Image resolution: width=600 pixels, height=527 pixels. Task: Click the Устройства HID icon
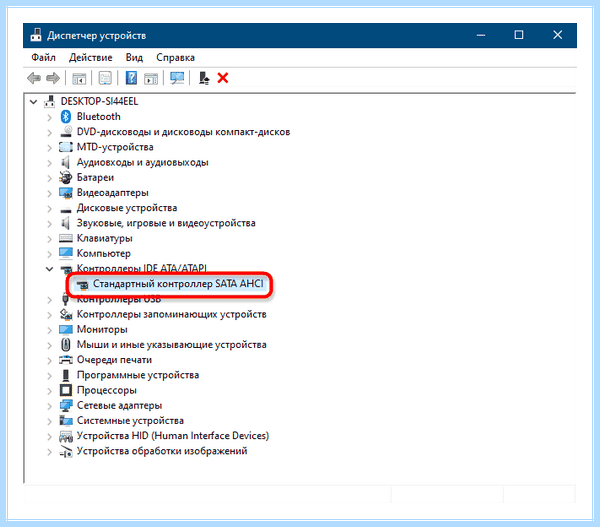tap(66, 436)
